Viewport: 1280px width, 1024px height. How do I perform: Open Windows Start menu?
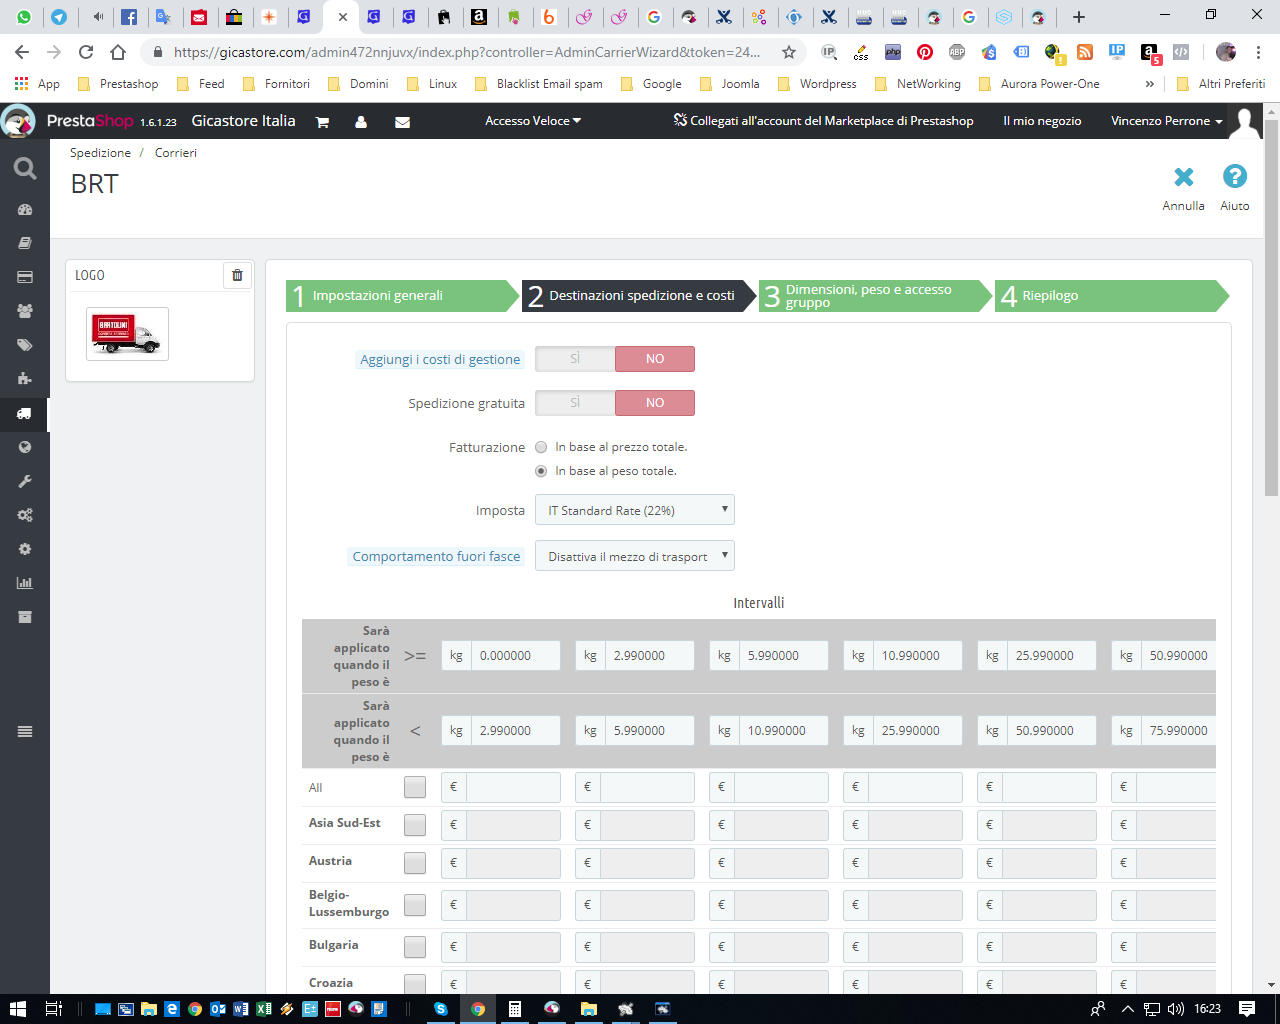pyautogui.click(x=17, y=1009)
